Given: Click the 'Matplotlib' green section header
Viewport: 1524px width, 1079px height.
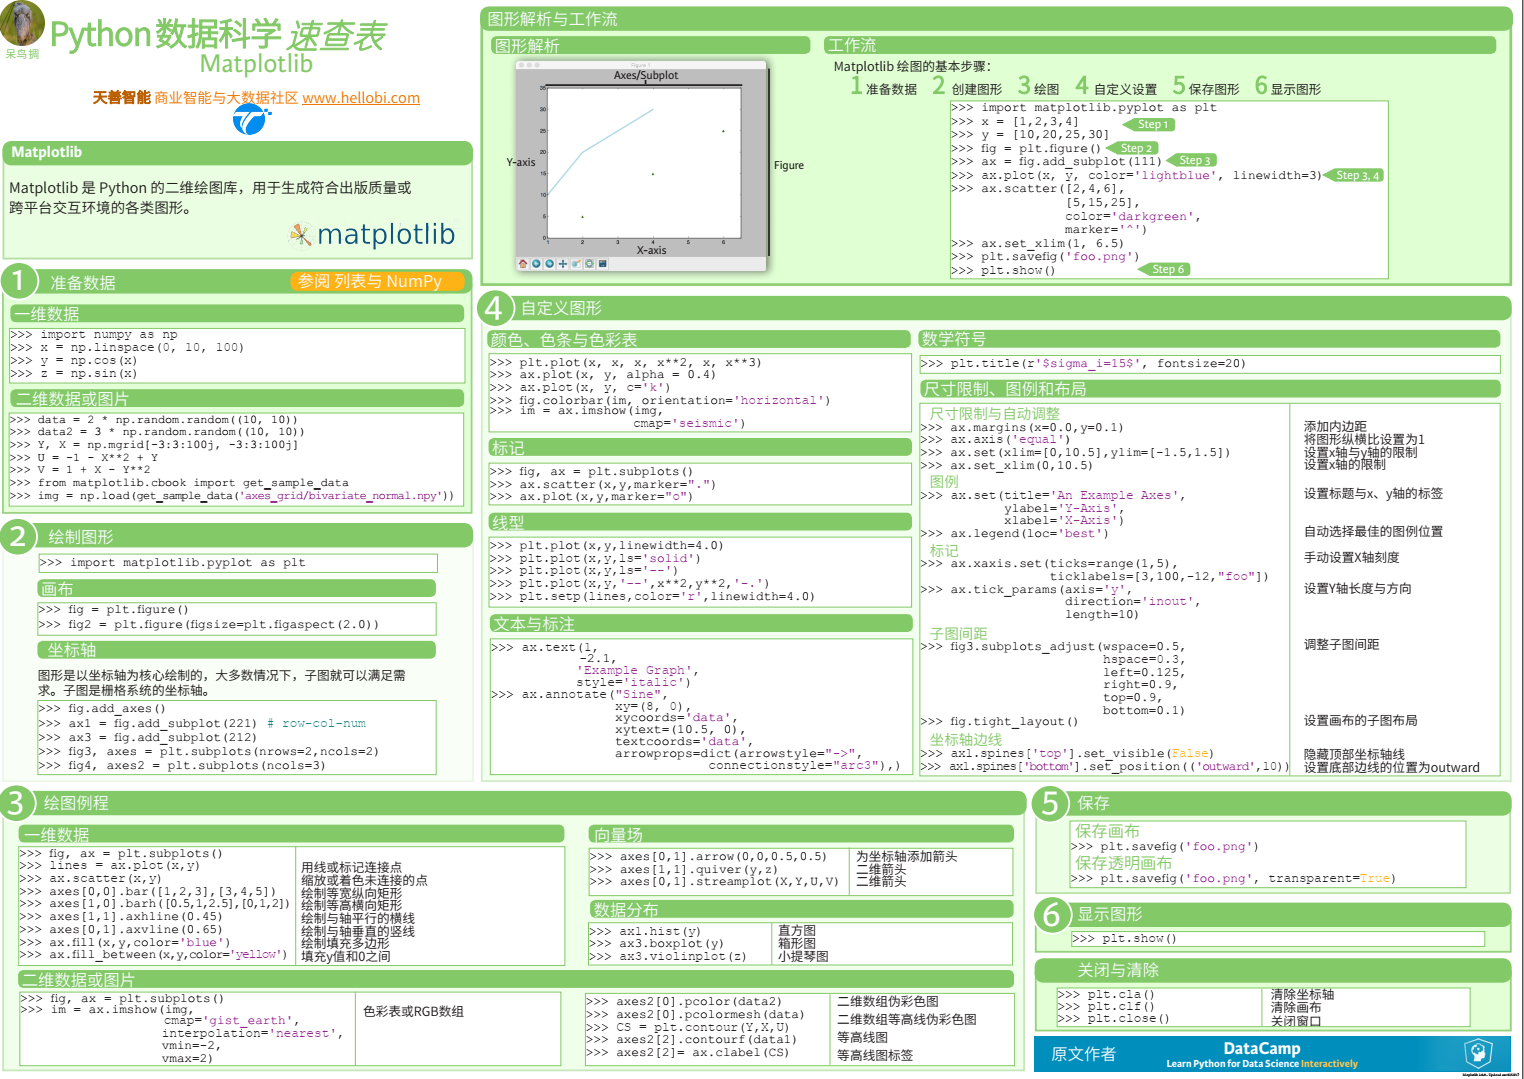Looking at the screenshot, I should pyautogui.click(x=237, y=152).
